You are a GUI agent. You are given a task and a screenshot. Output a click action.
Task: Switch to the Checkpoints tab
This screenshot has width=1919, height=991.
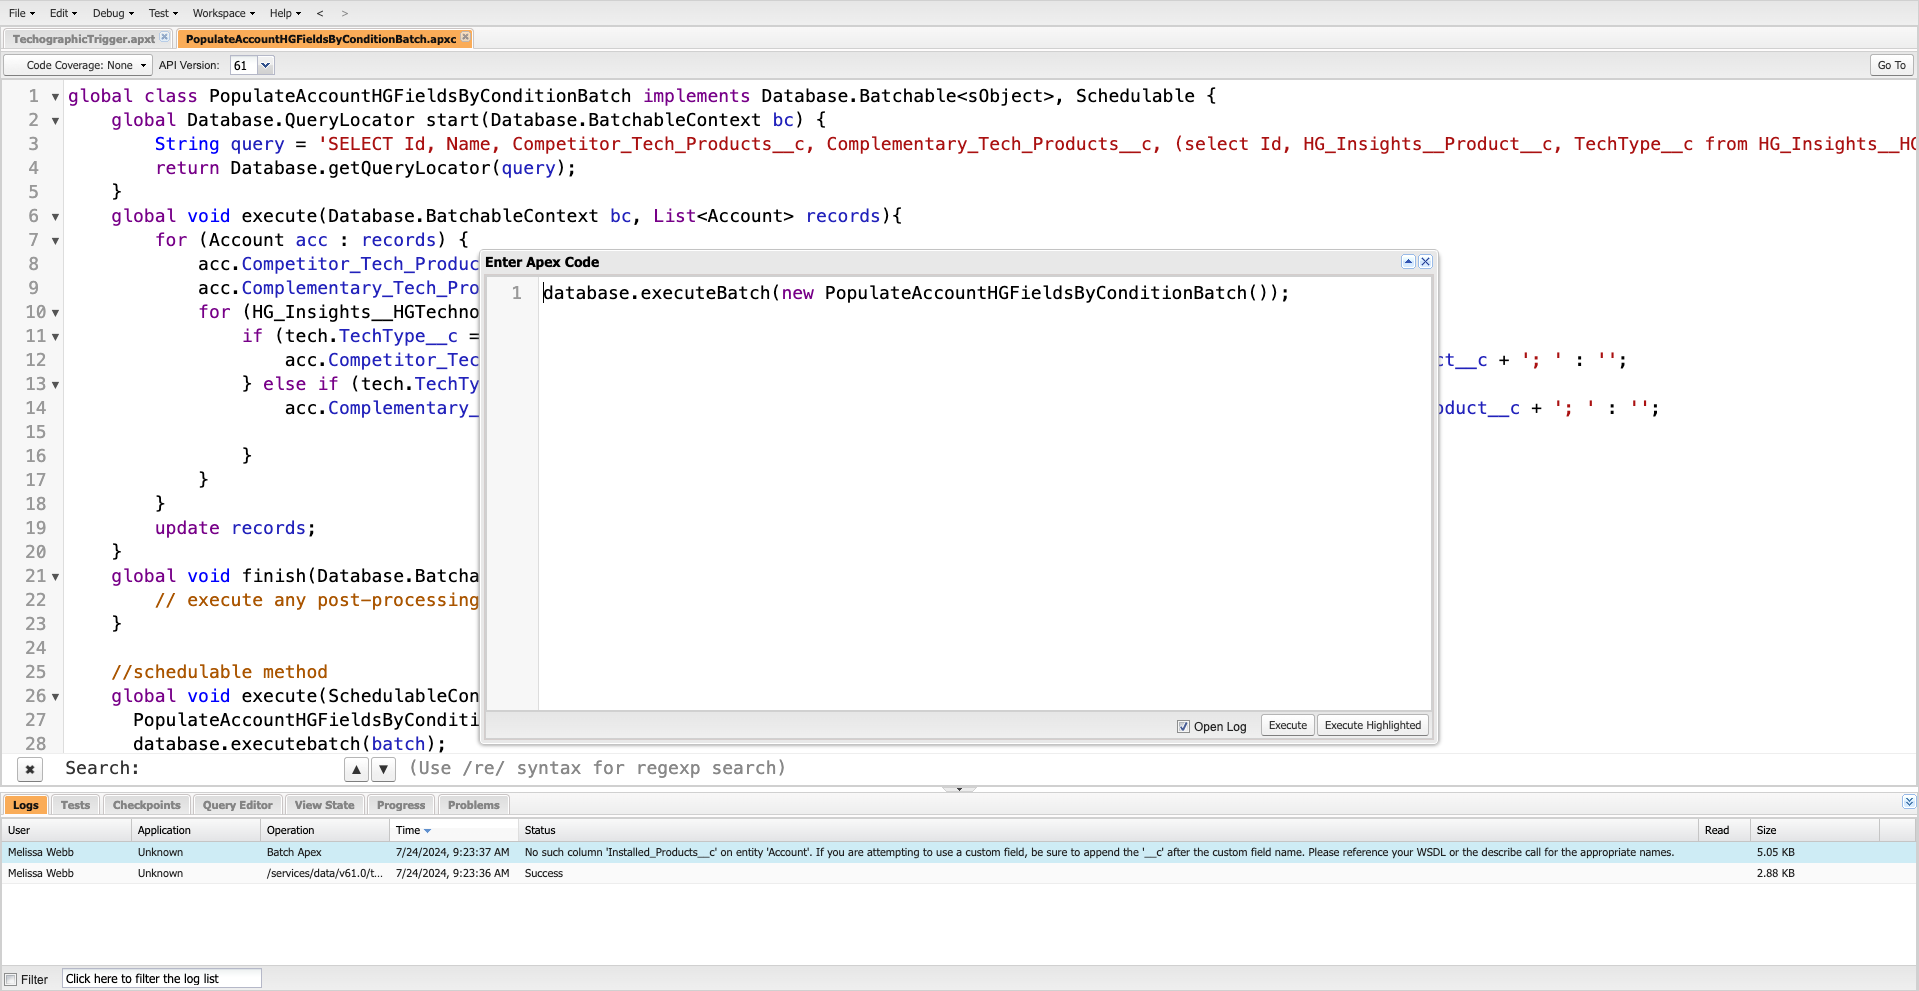(x=147, y=805)
